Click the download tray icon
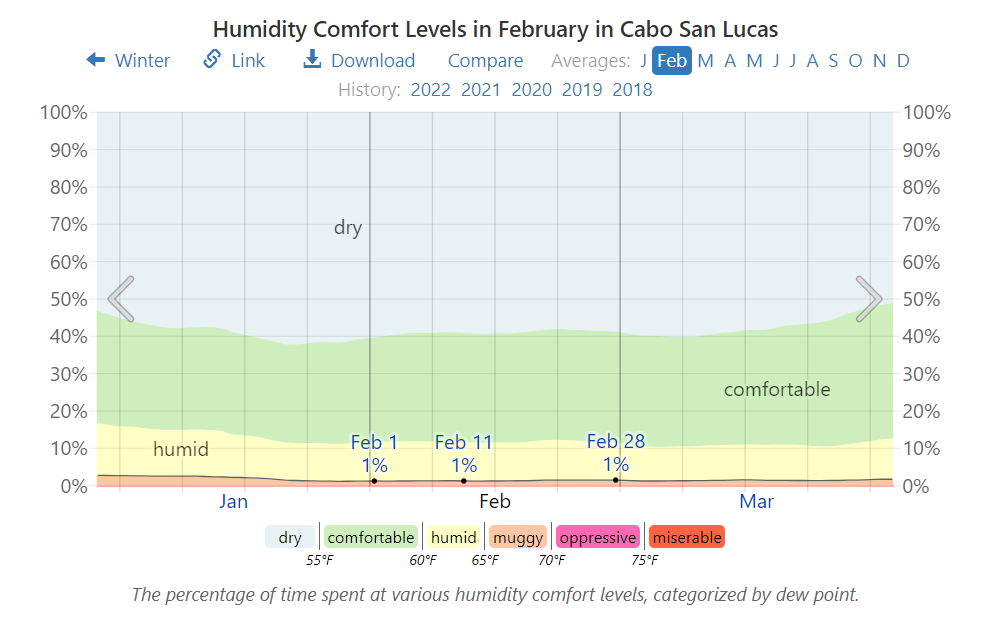The image size is (992, 627). pos(313,60)
